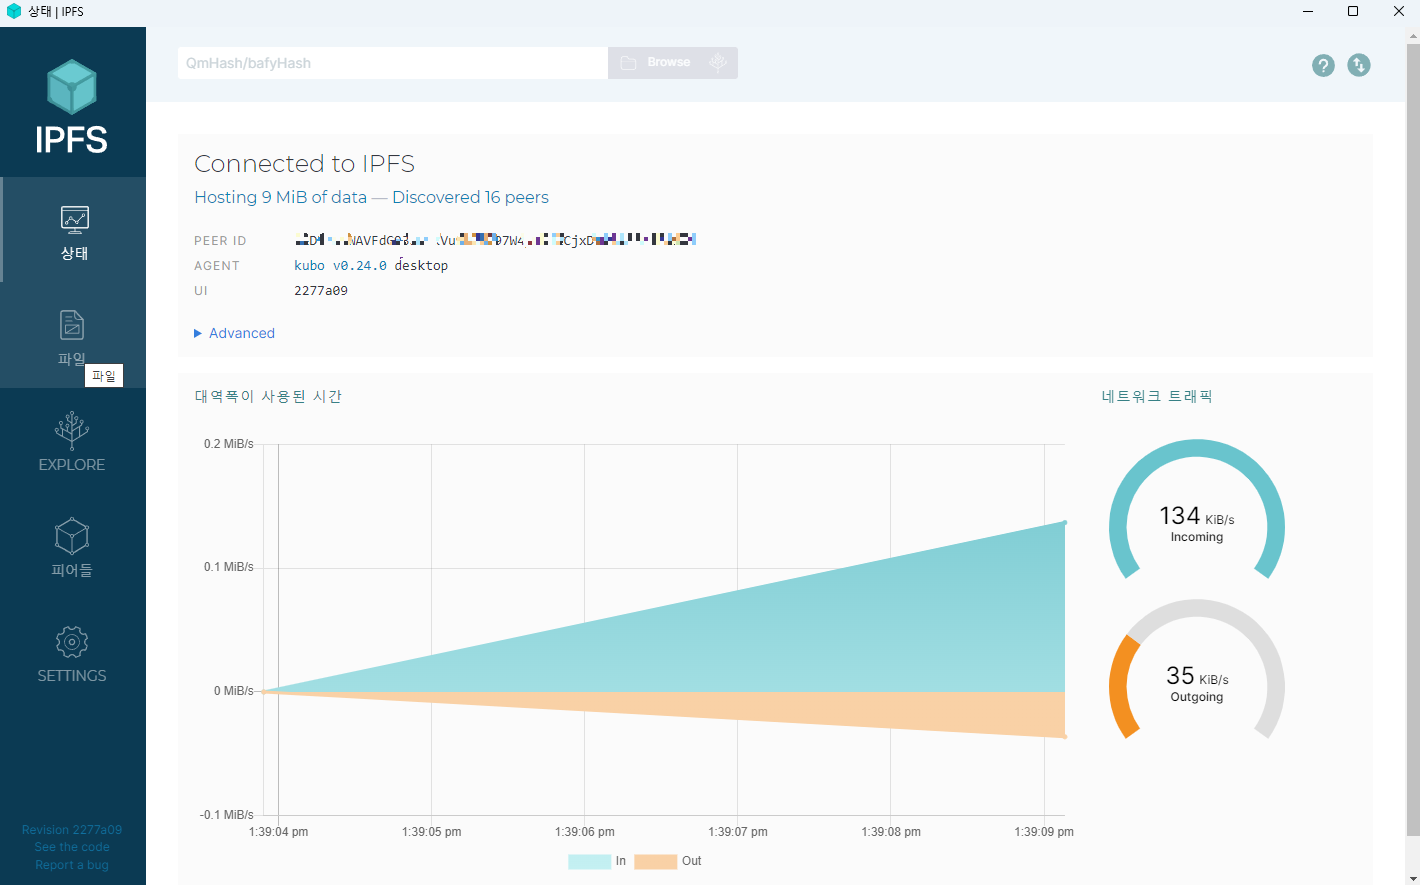Open the 피어들 peers page

pyautogui.click(x=73, y=547)
